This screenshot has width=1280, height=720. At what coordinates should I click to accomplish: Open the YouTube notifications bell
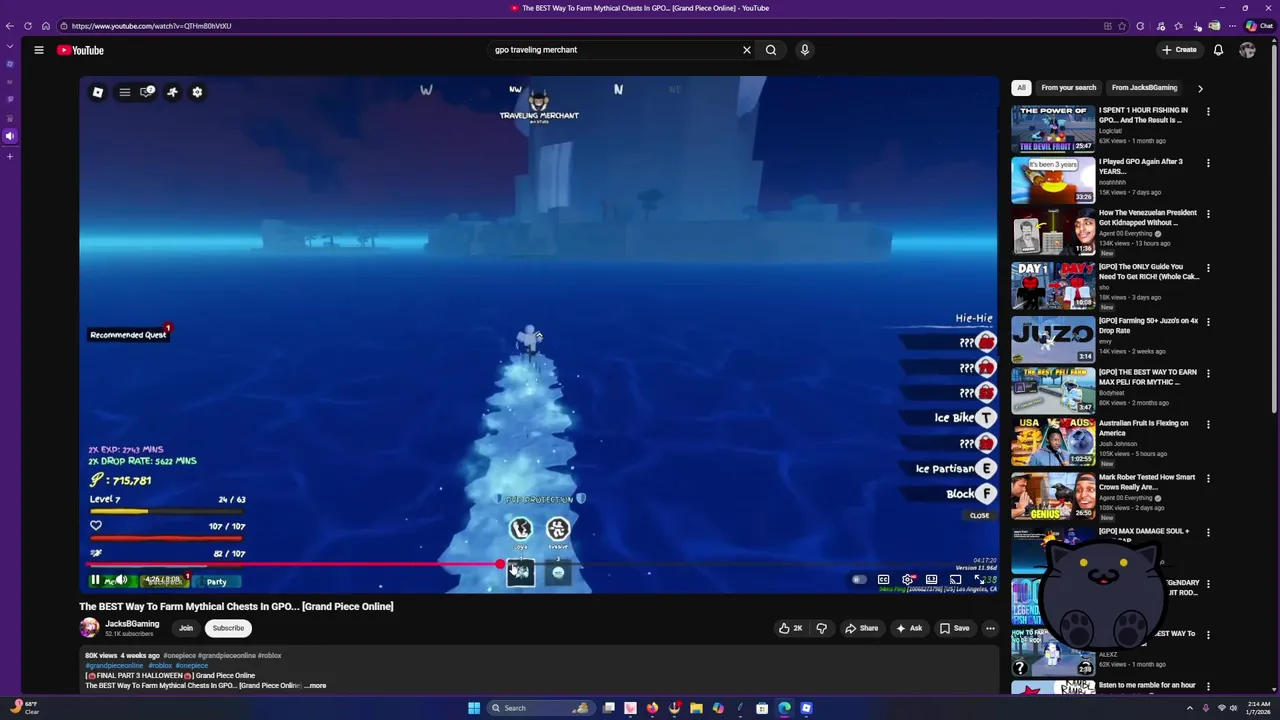(1218, 50)
